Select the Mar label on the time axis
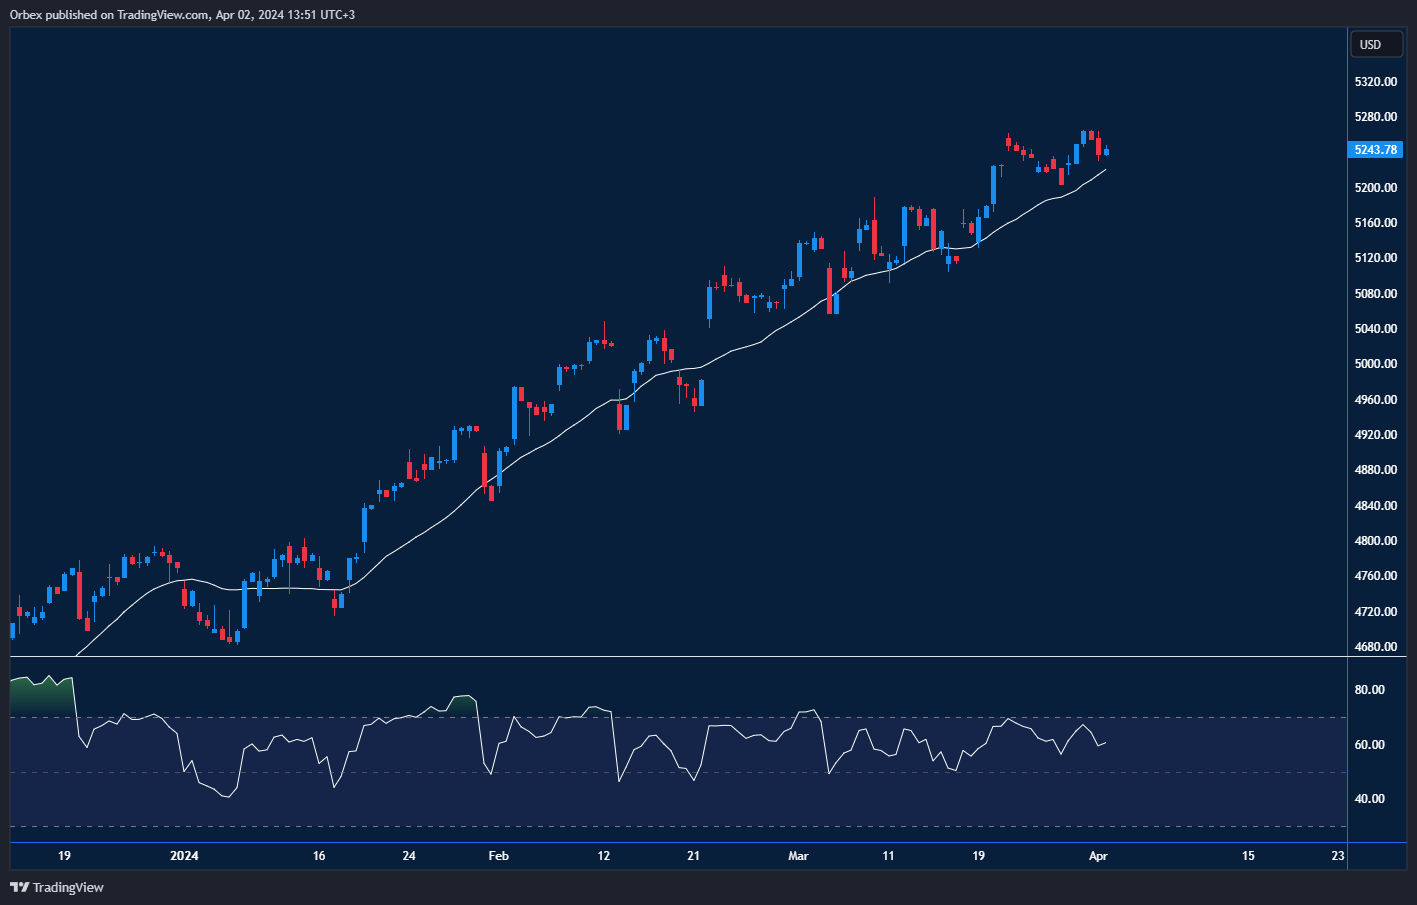This screenshot has width=1417, height=905. [x=797, y=856]
